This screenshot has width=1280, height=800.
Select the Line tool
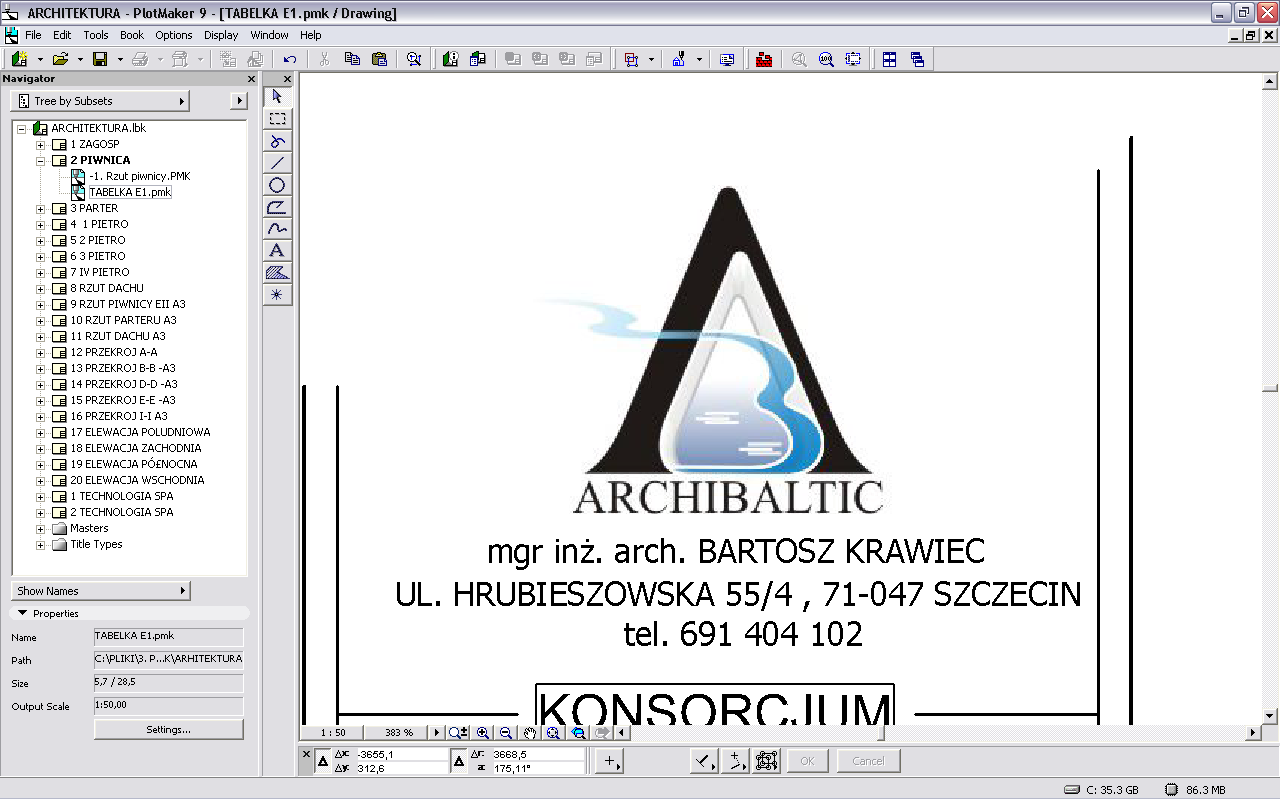click(x=277, y=163)
